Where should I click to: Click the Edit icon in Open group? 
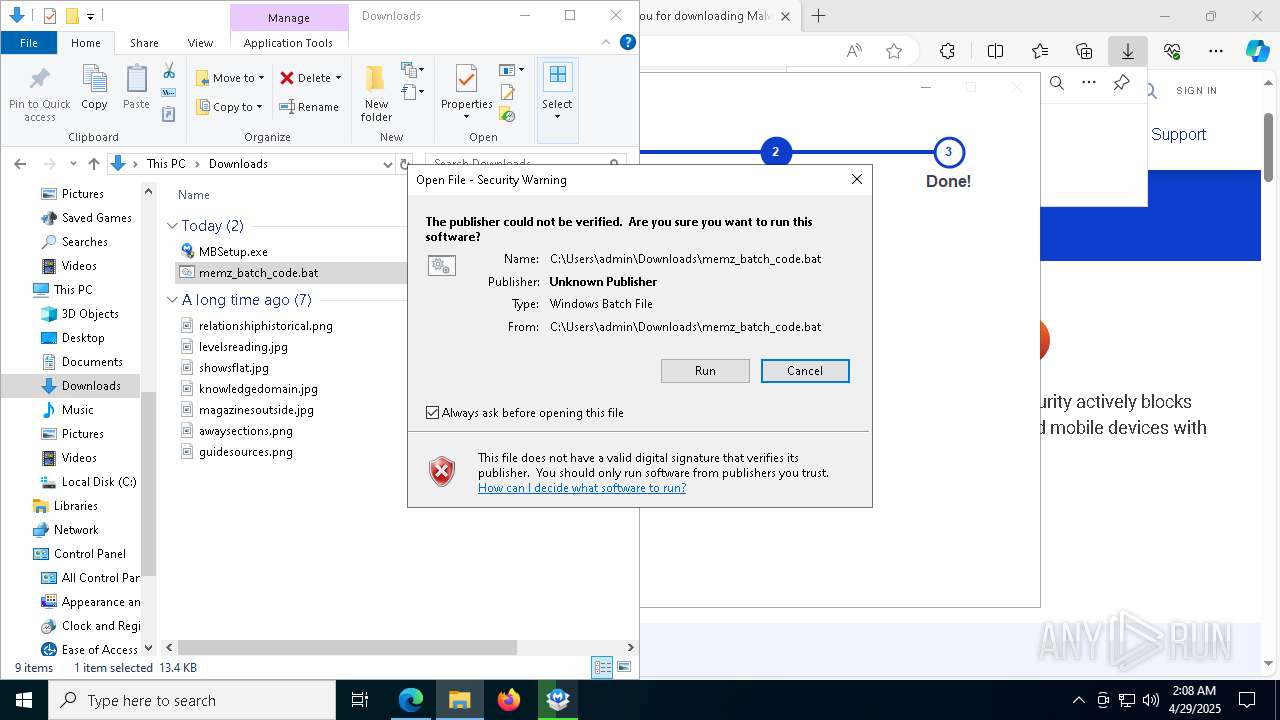[508, 93]
